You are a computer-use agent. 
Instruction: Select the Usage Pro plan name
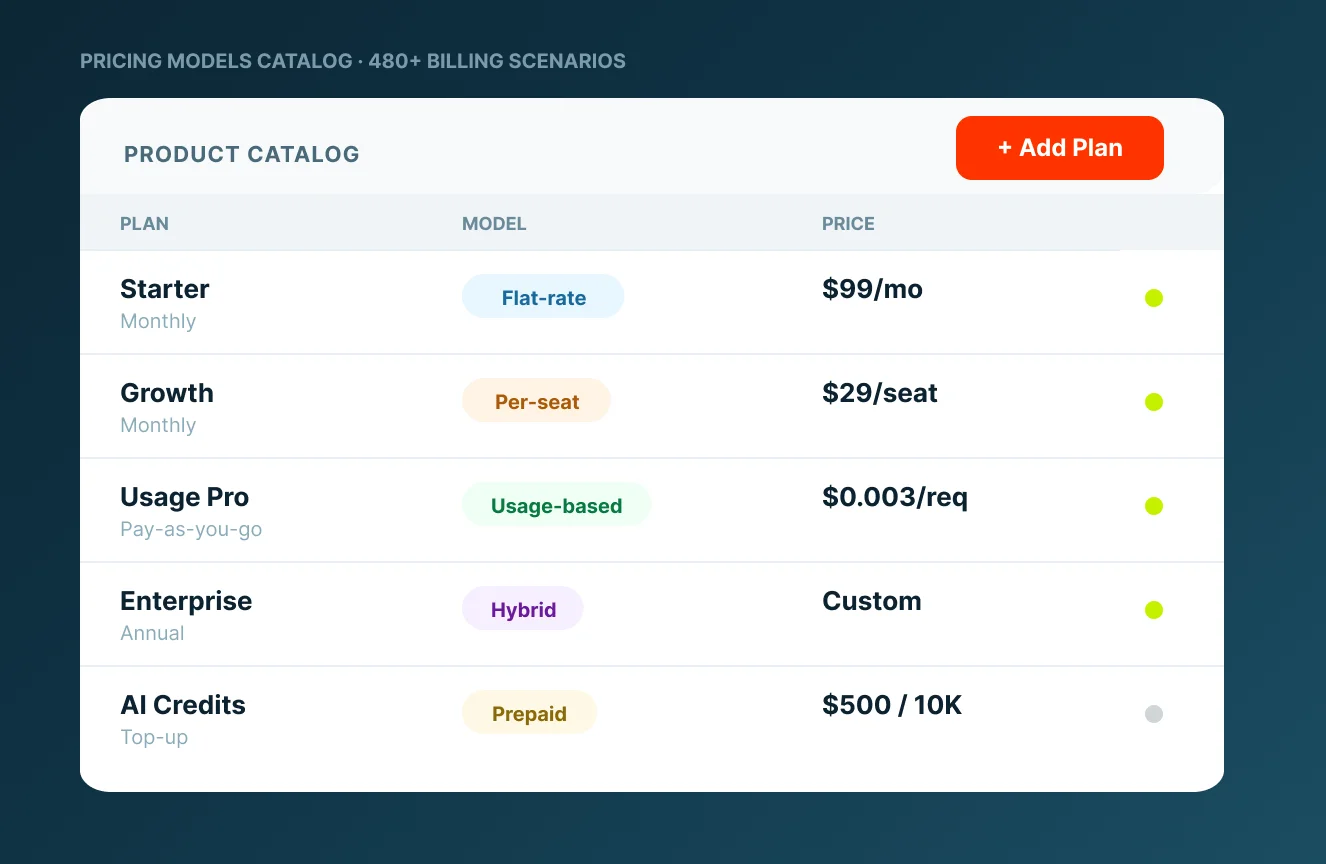point(185,497)
